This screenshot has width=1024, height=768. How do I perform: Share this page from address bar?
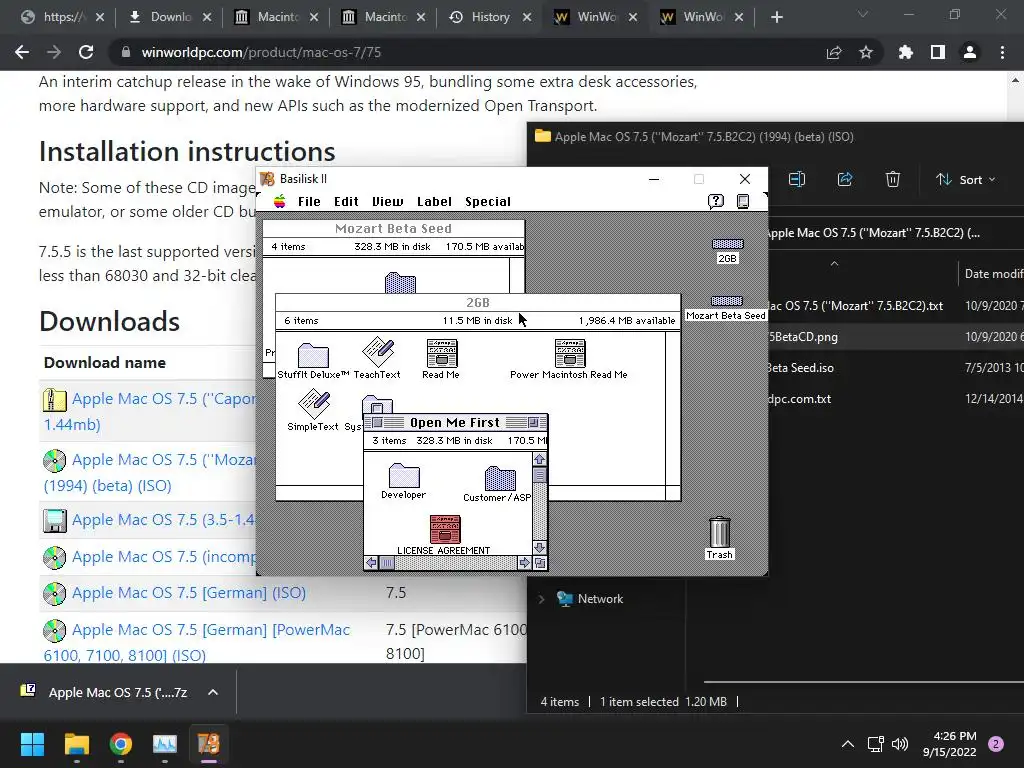coord(834,52)
